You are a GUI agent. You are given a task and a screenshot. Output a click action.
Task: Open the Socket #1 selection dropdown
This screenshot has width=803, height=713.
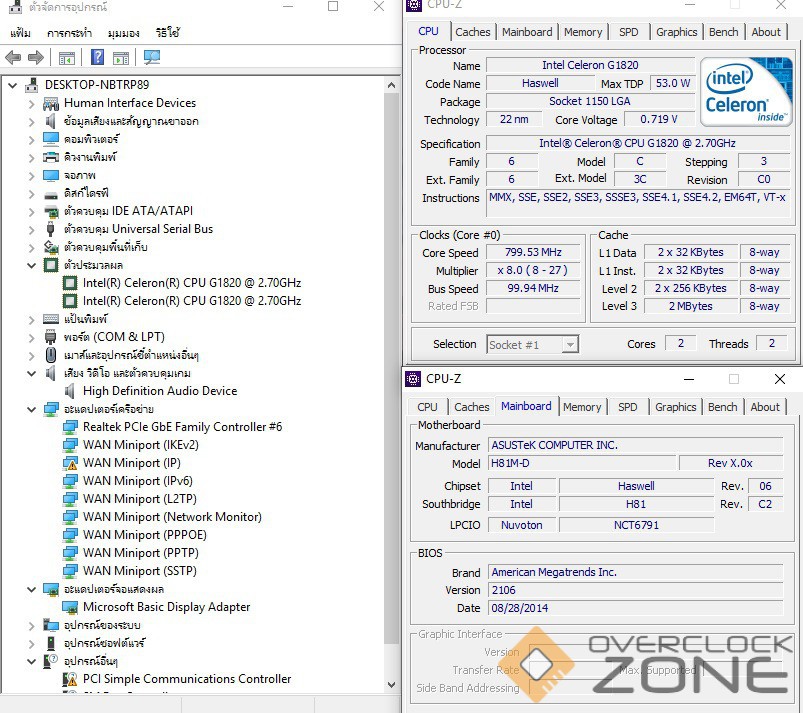pos(569,345)
